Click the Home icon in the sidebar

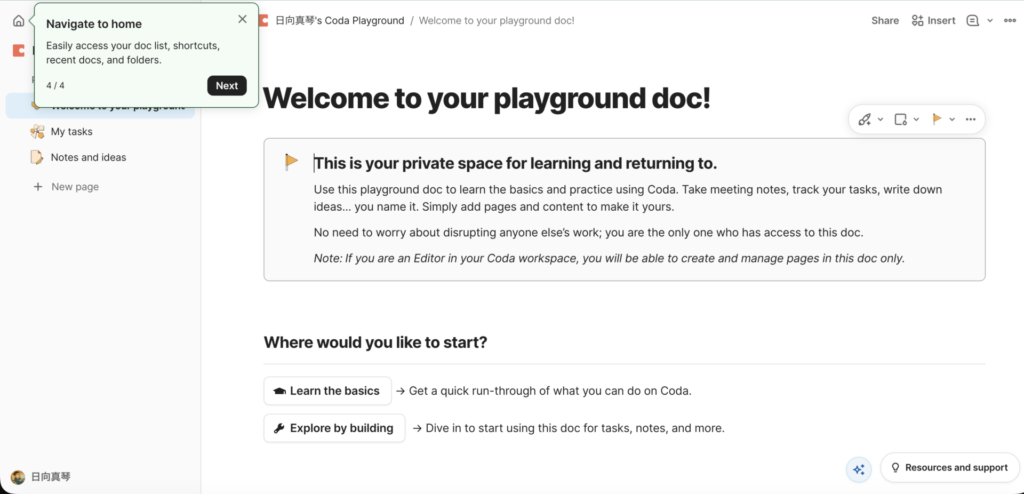tap(18, 20)
